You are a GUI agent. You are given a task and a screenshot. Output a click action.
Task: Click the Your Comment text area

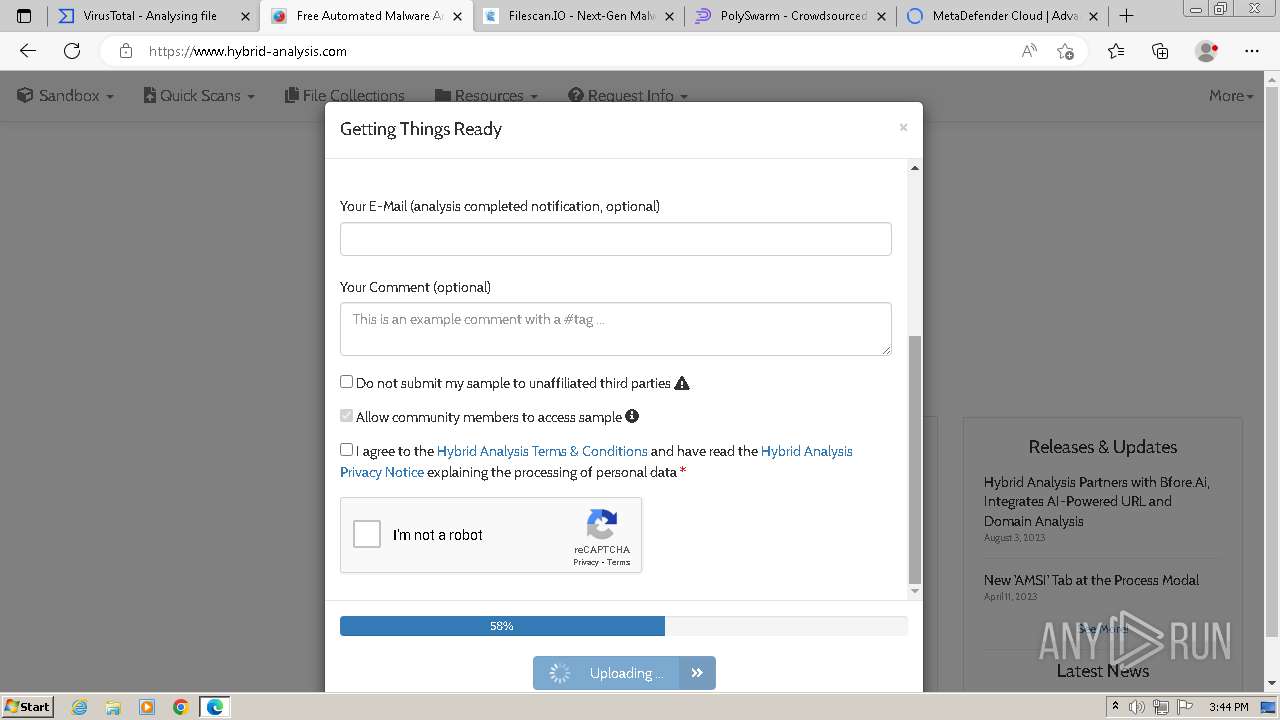tap(616, 329)
